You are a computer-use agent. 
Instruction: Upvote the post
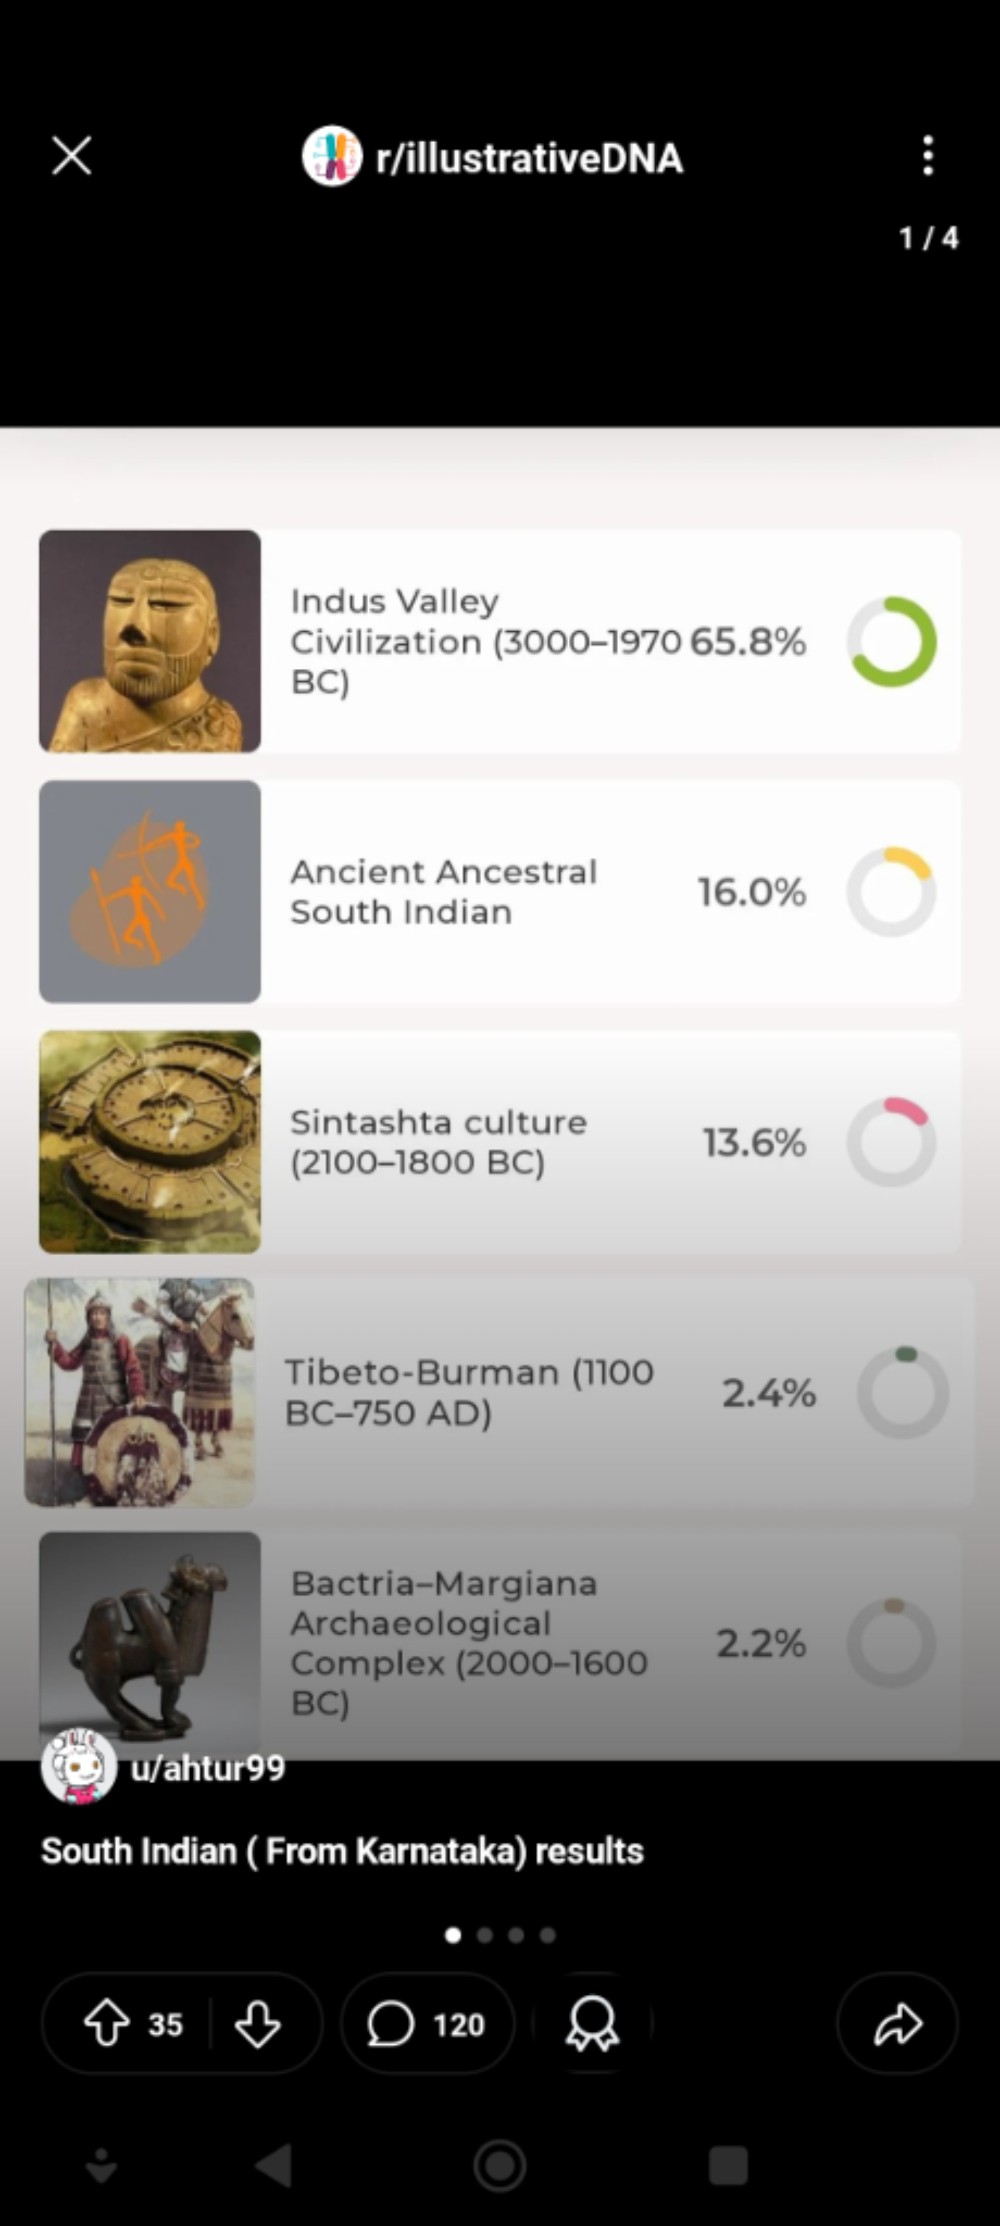point(107,2023)
